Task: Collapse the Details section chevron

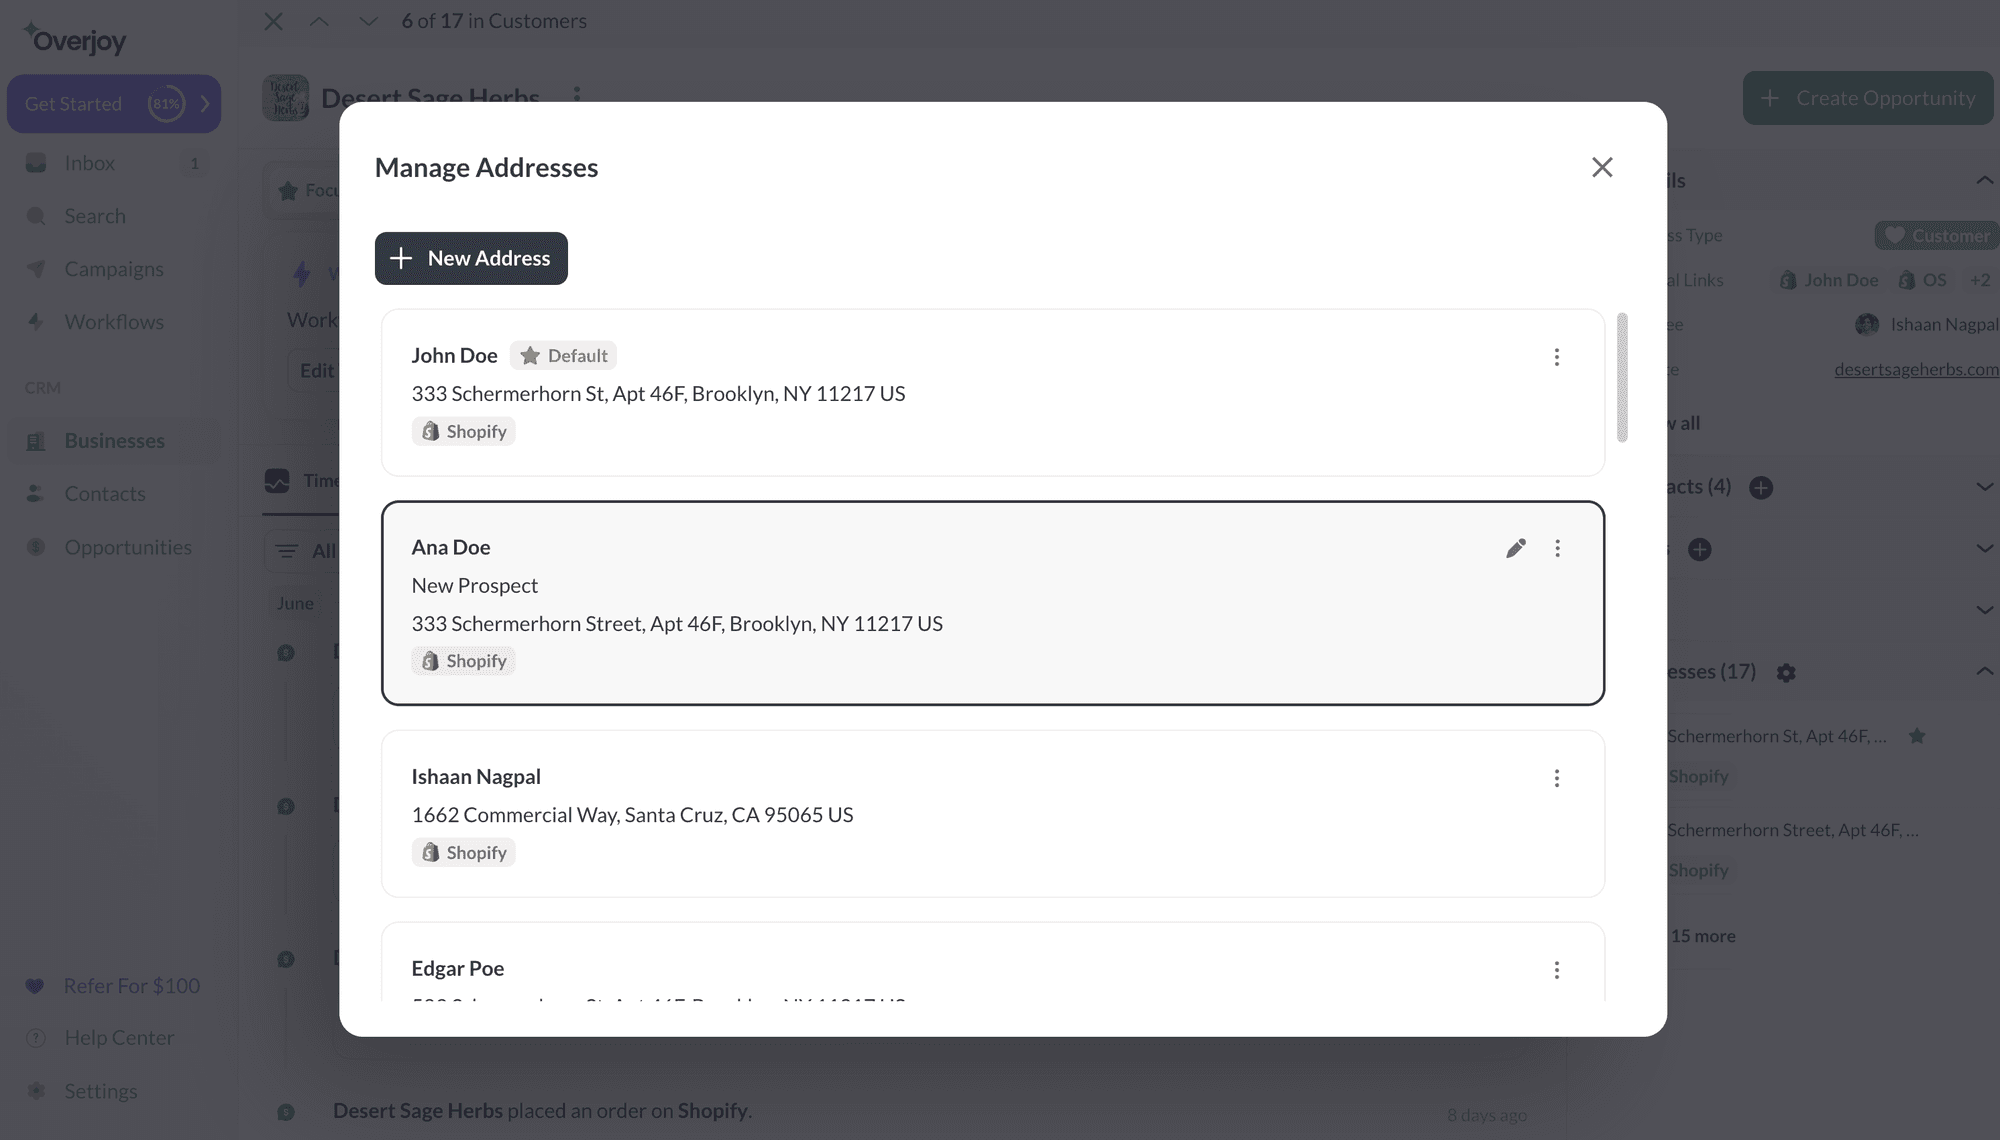Action: pos(1984,180)
